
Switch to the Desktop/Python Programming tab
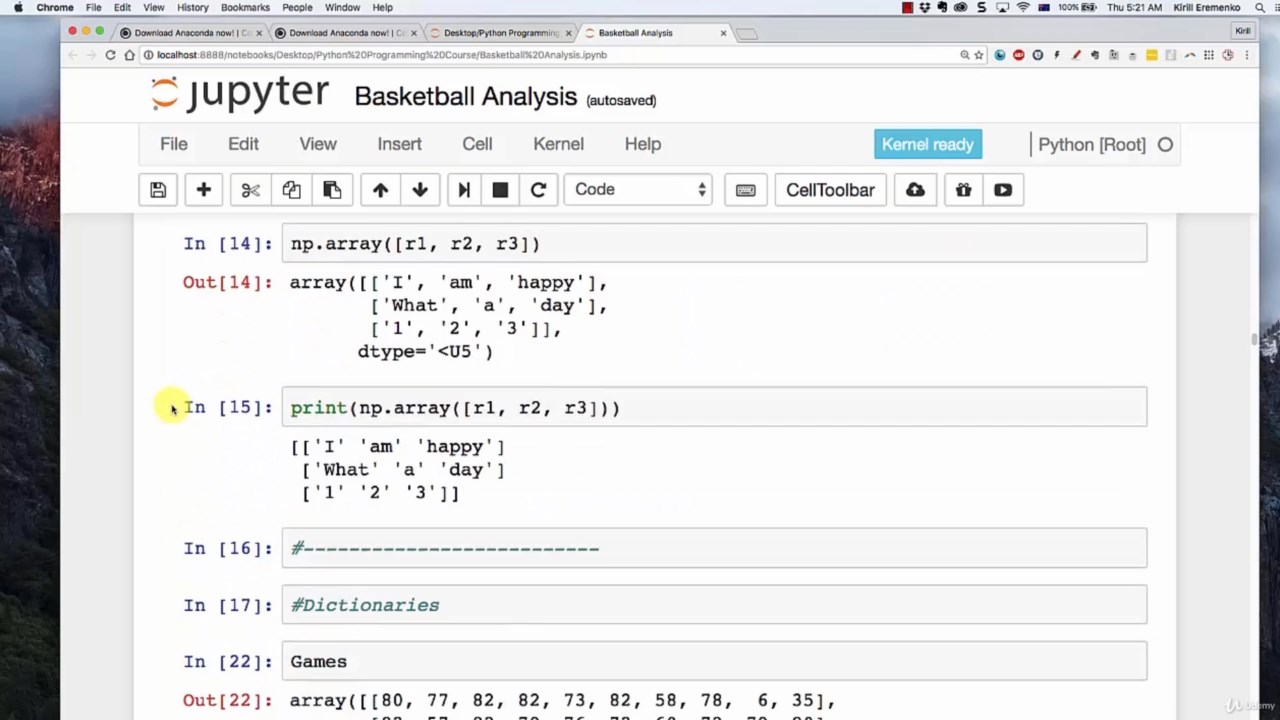pyautogui.click(x=500, y=33)
